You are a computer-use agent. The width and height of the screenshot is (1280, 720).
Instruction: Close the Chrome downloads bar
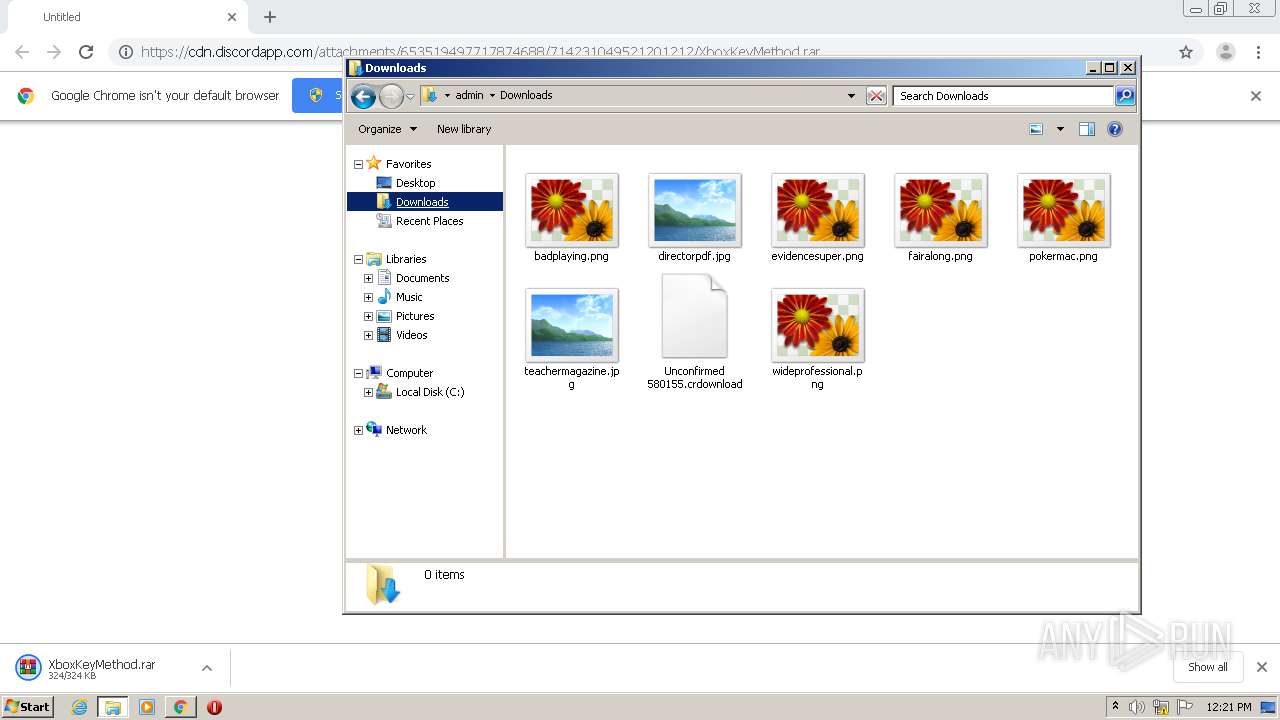1262,667
